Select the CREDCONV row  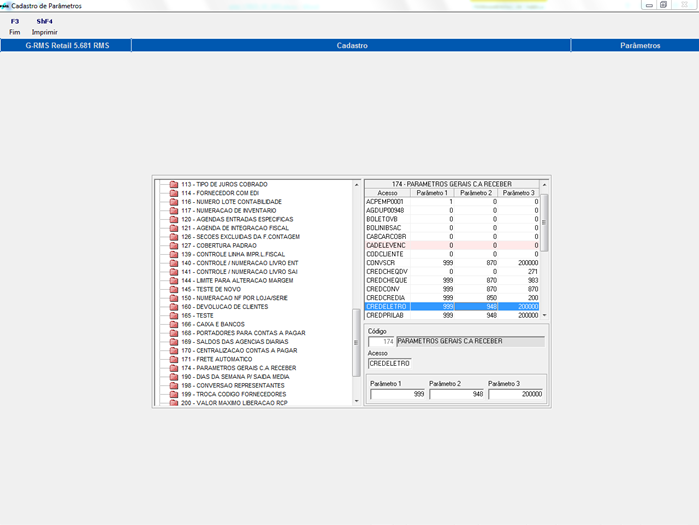(x=452, y=289)
